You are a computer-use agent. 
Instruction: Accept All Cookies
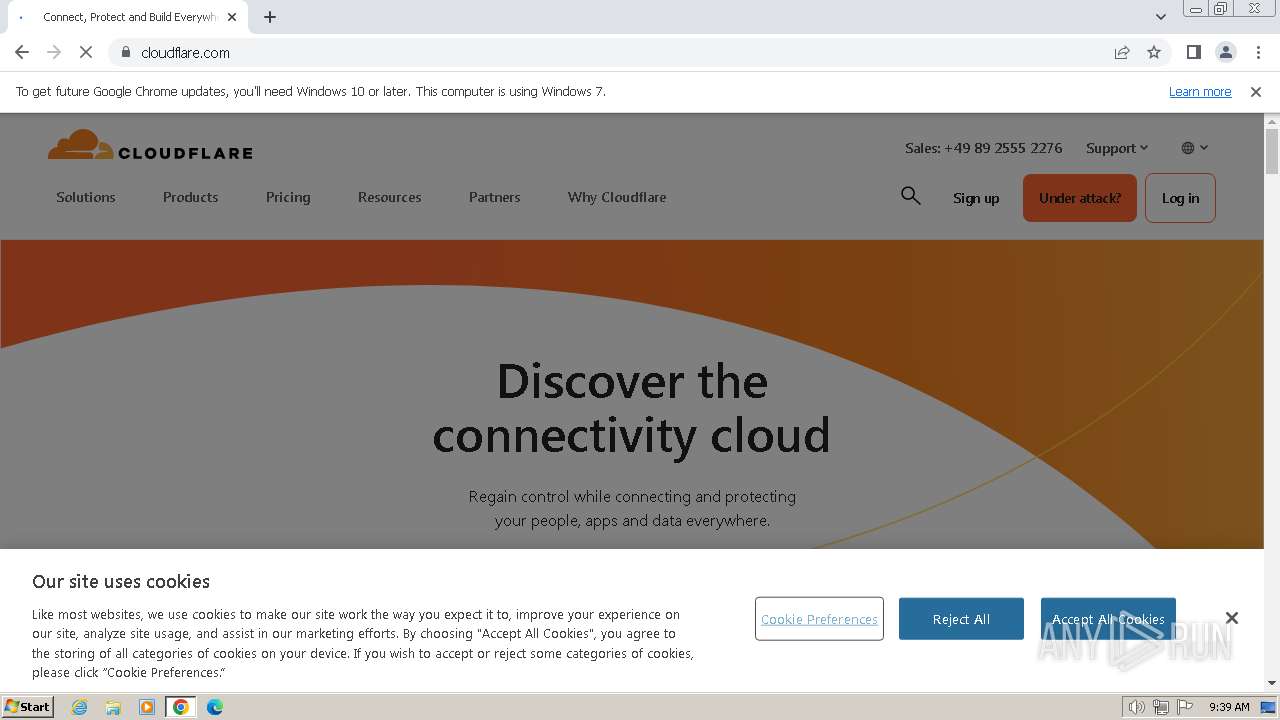(x=1108, y=619)
